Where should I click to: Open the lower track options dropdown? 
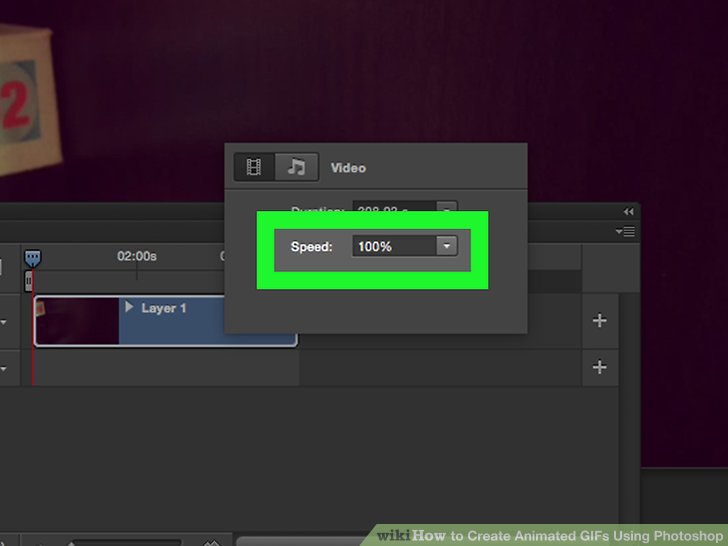pos(4,369)
